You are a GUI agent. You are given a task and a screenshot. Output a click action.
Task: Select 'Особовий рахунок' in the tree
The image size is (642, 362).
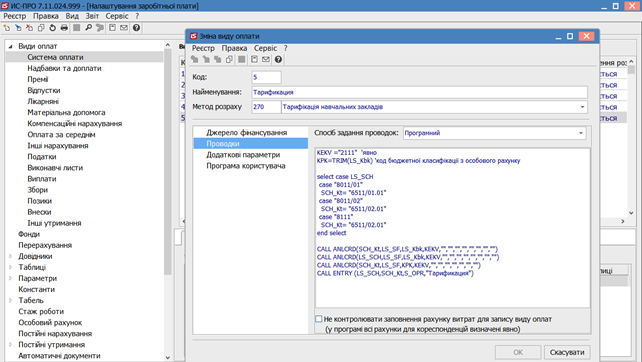pyautogui.click(x=50, y=323)
